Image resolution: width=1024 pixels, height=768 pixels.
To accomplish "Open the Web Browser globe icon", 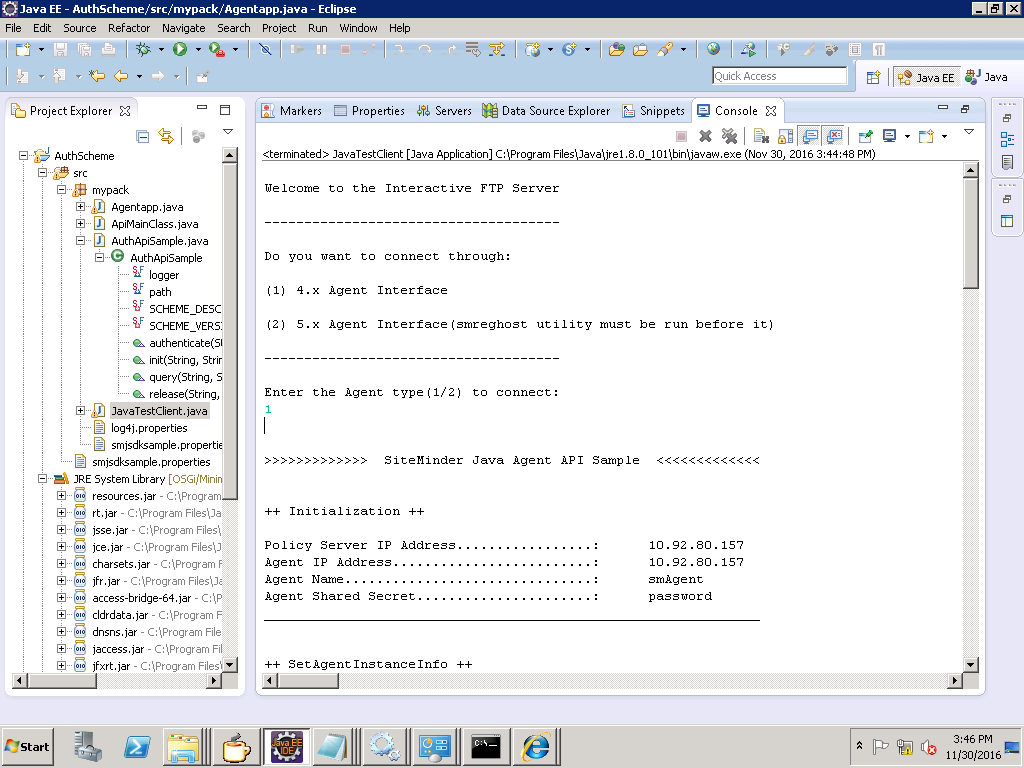I will (713, 50).
